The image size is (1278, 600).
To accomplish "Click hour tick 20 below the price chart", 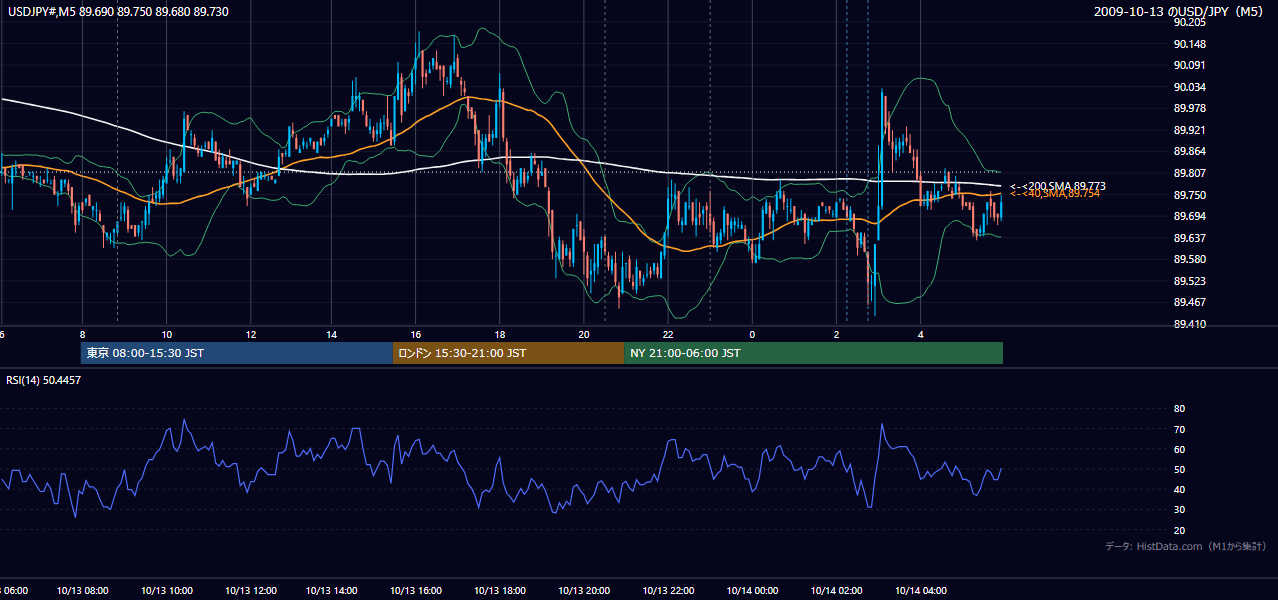I will [x=584, y=335].
